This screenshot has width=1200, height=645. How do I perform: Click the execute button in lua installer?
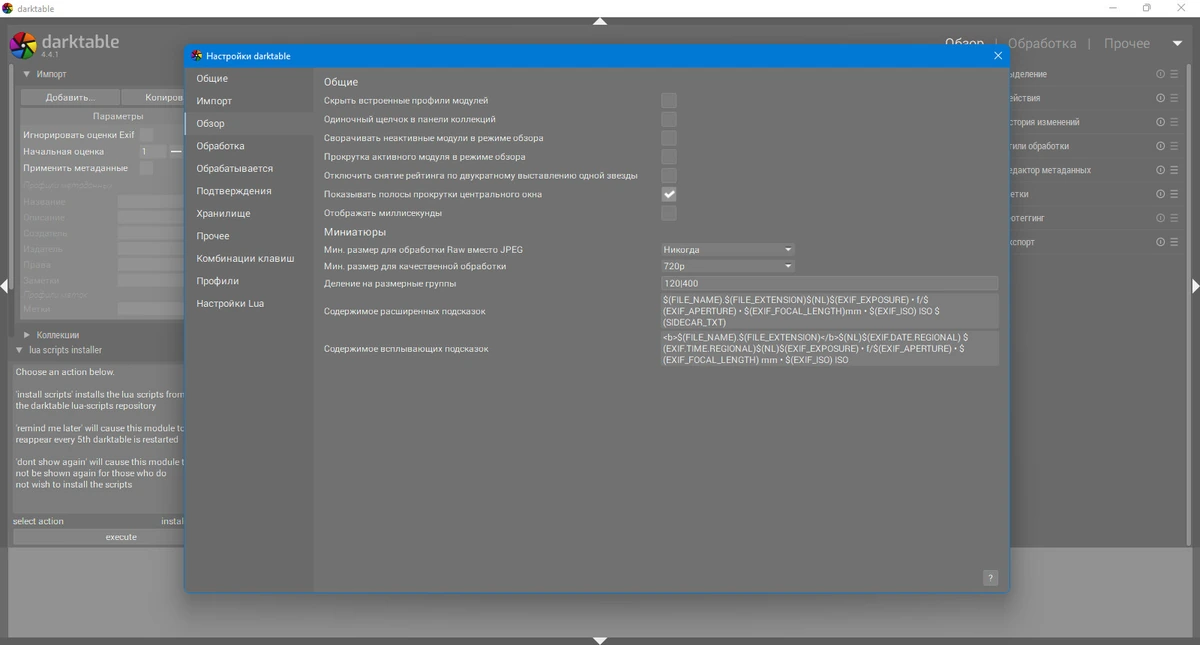click(x=121, y=537)
